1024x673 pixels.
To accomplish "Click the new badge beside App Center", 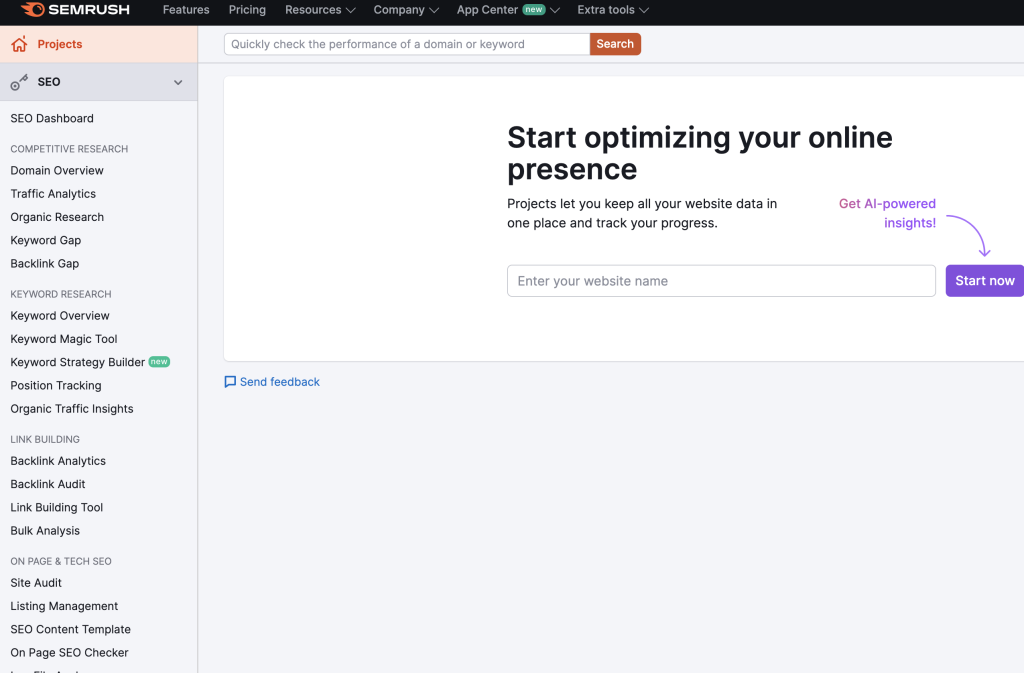I will (531, 10).
